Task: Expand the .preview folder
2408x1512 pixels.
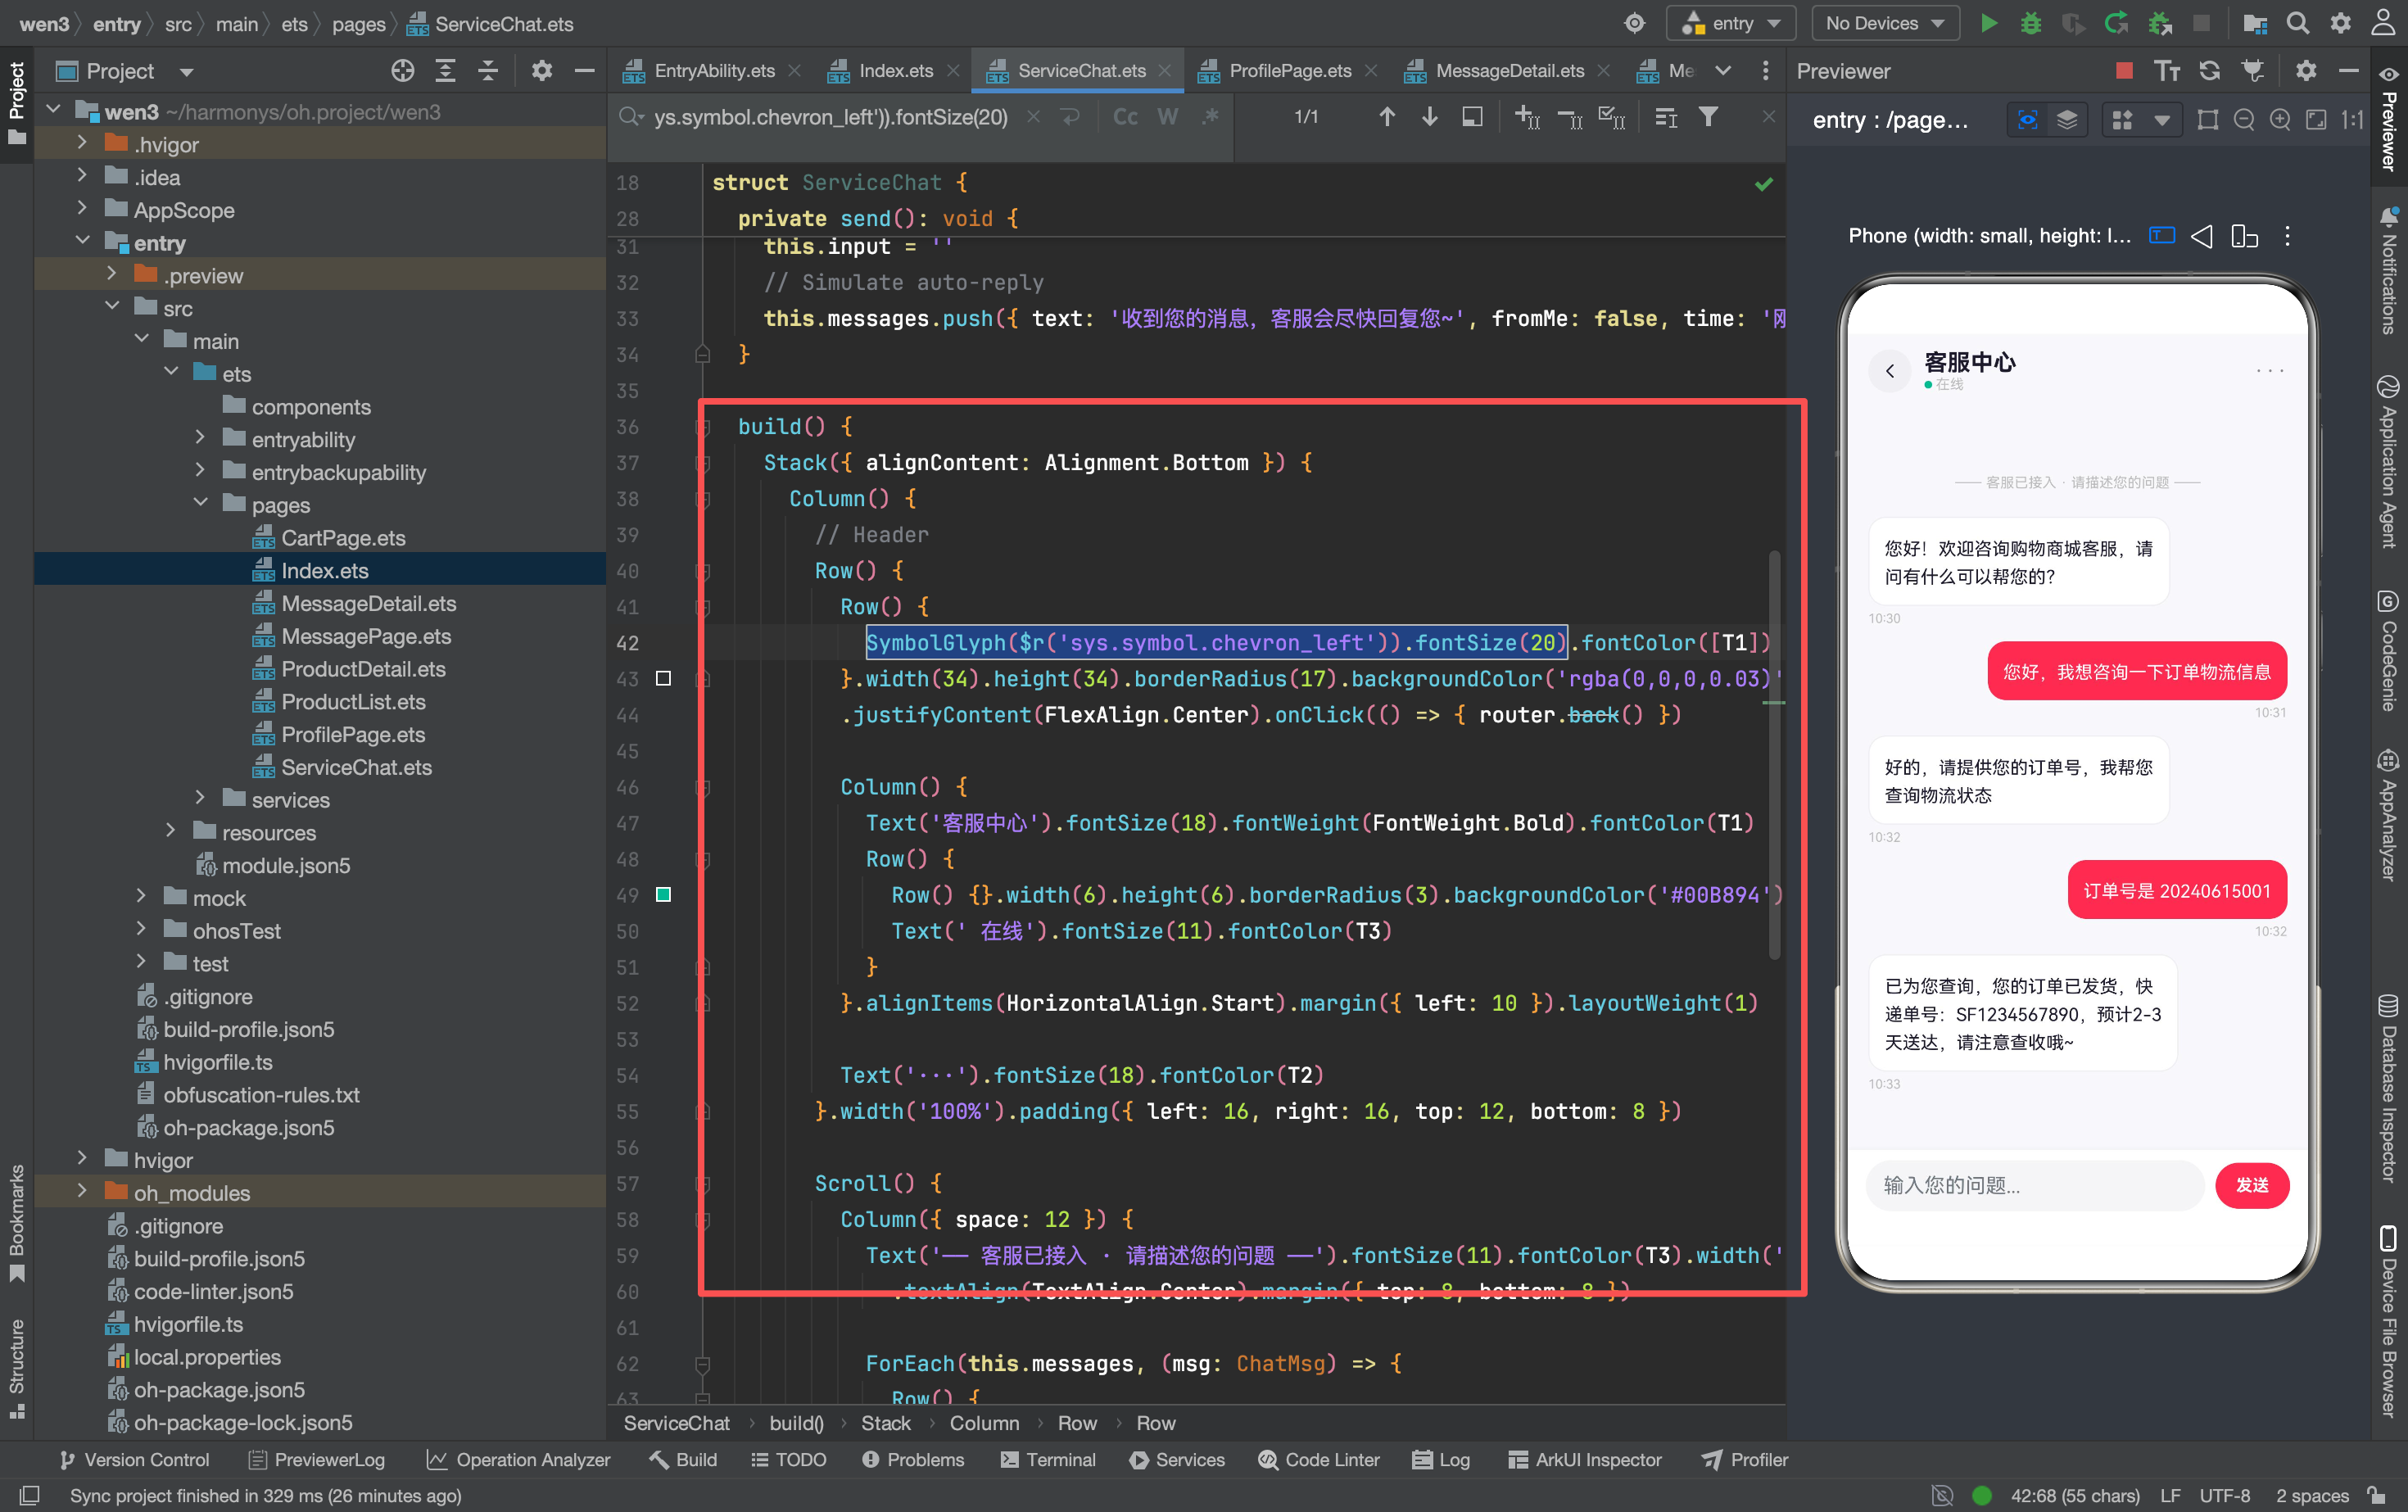Action: [112, 273]
